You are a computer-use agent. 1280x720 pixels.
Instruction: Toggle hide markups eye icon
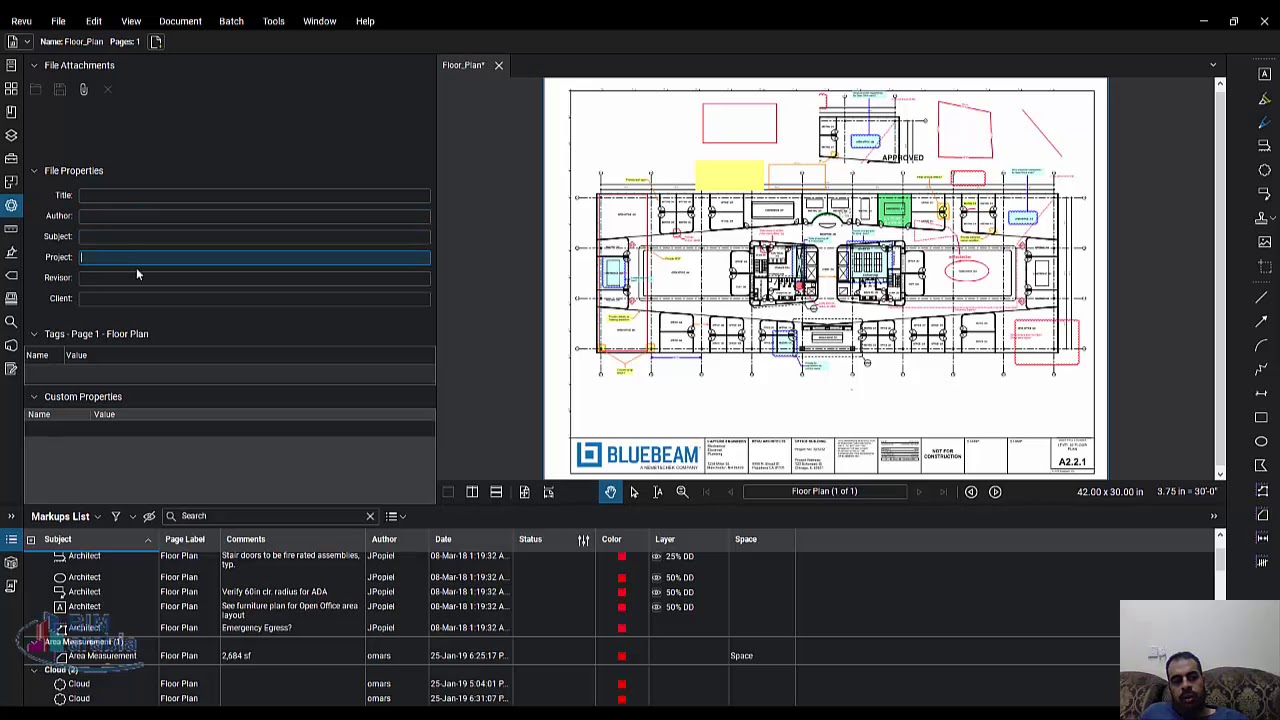pyautogui.click(x=149, y=516)
